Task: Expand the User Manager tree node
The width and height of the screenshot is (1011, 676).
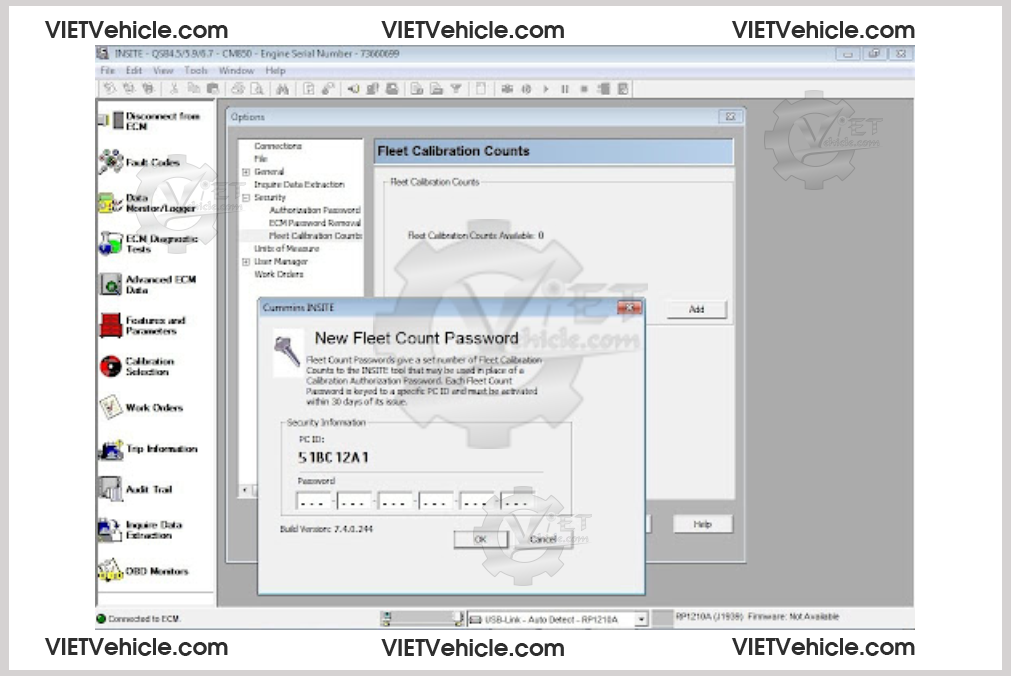Action: [246, 262]
